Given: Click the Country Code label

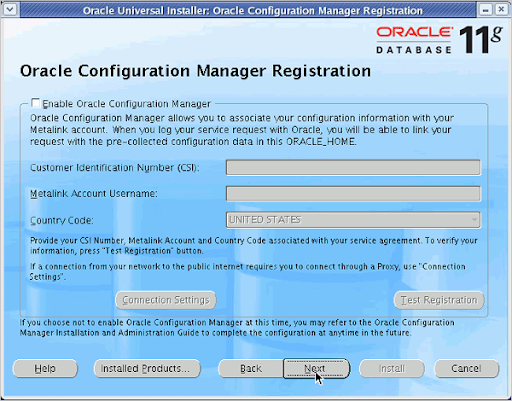Looking at the screenshot, I should pyautogui.click(x=62, y=220).
